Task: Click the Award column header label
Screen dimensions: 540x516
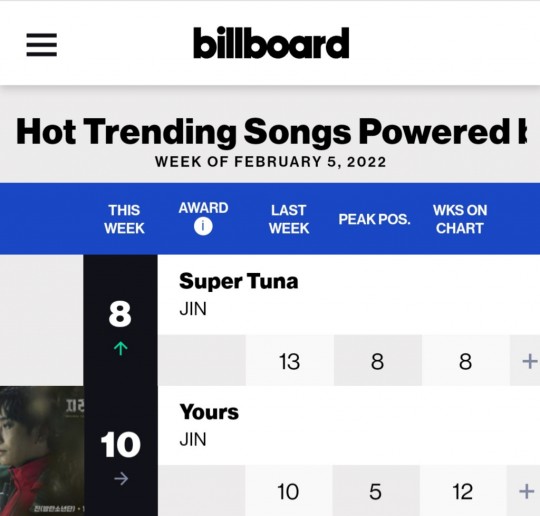Action: click(203, 208)
